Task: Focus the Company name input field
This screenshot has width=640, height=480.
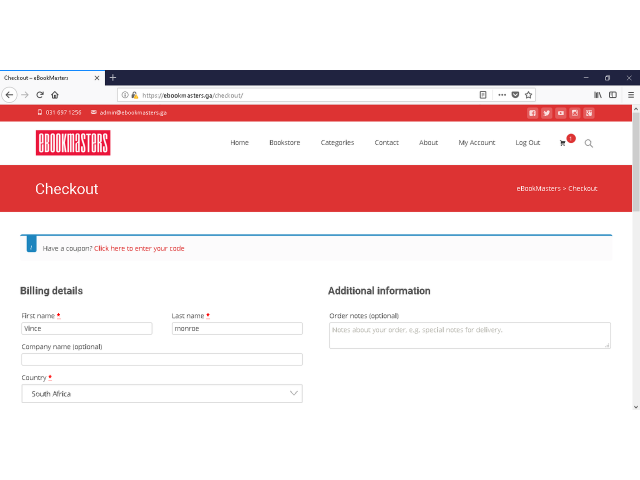Action: point(162,360)
